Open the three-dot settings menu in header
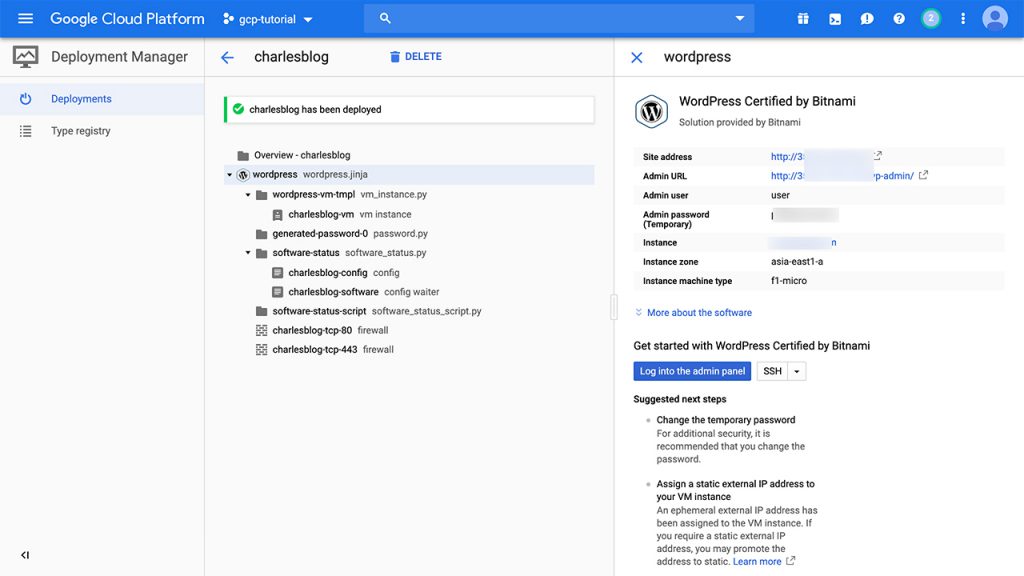The width and height of the screenshot is (1024, 576). [x=963, y=18]
